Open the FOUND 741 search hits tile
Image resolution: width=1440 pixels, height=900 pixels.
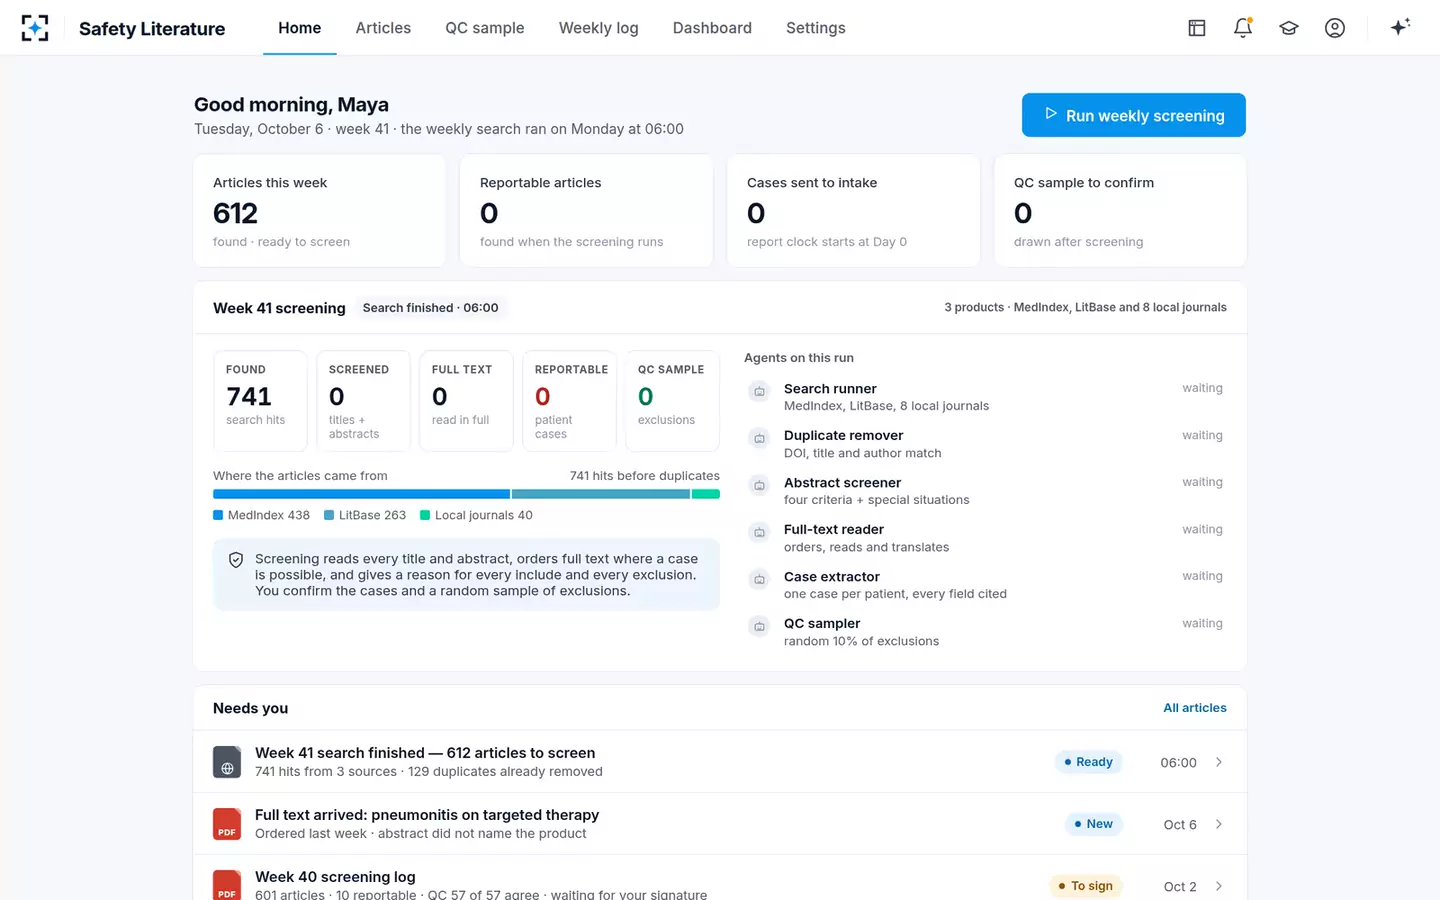260,401
